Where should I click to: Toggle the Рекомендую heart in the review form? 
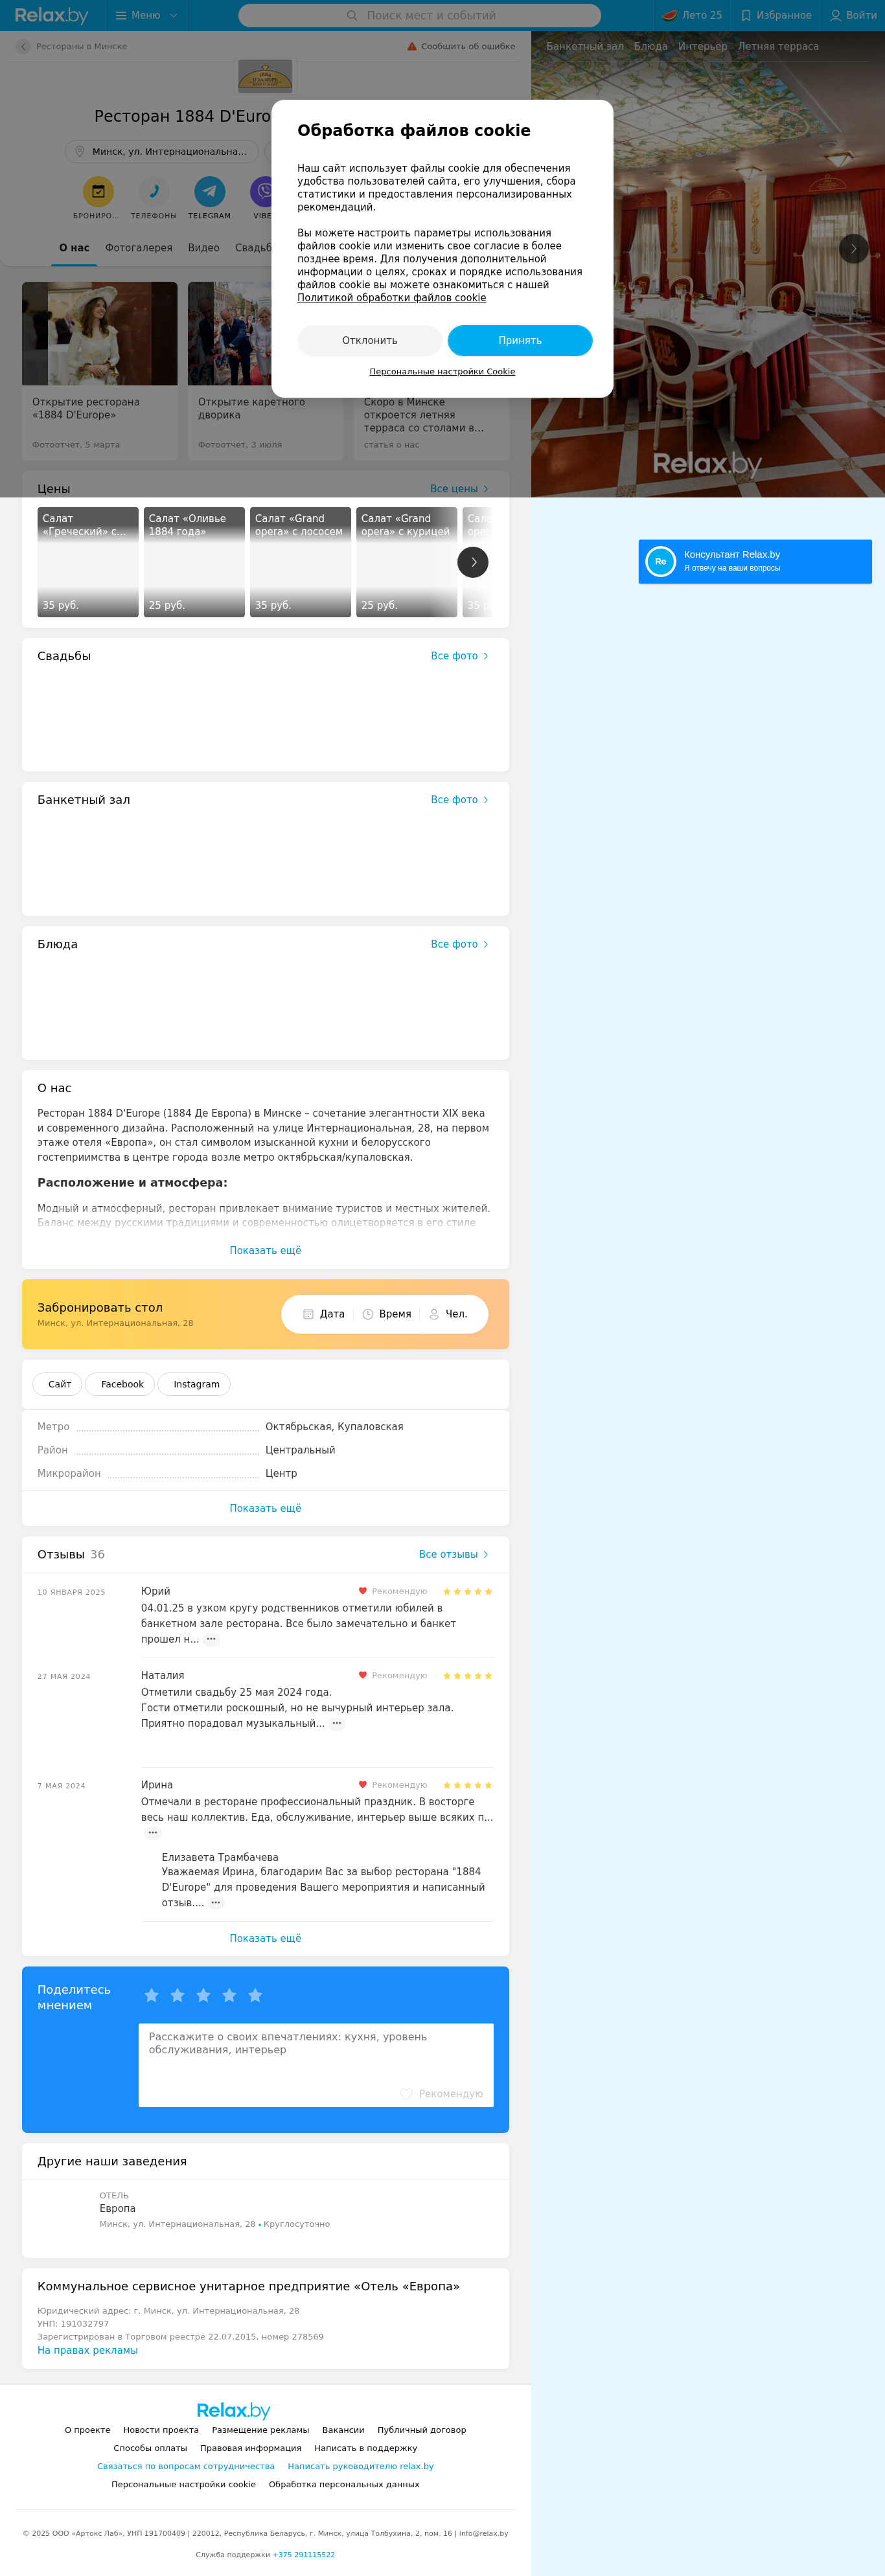(406, 2093)
